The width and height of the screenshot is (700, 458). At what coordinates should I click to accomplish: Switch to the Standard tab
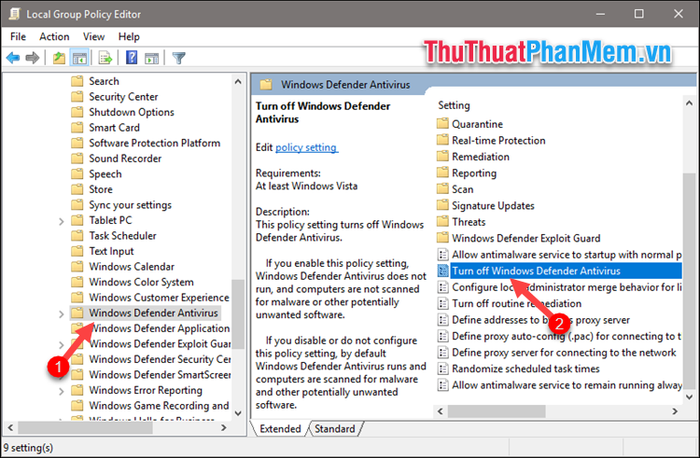pos(334,429)
